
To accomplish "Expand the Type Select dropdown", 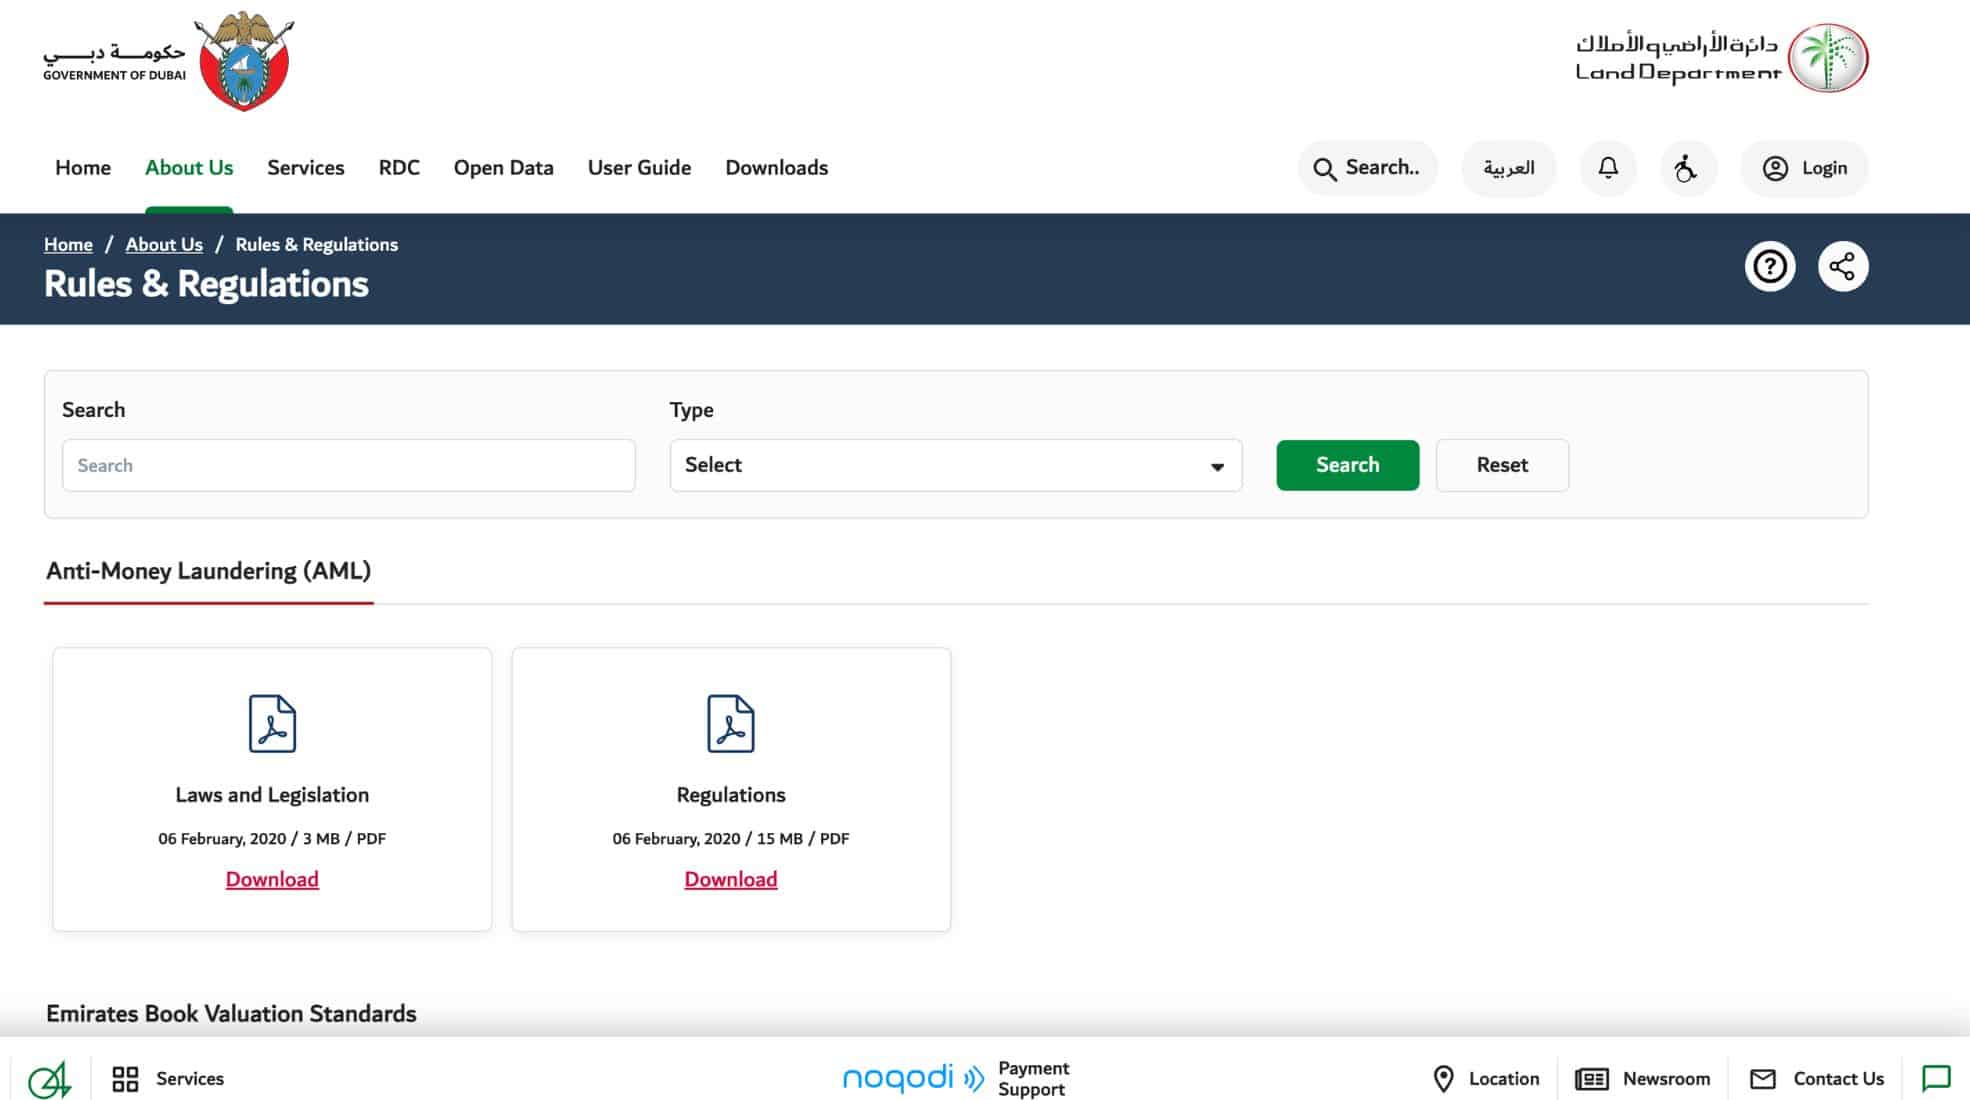I will [955, 465].
